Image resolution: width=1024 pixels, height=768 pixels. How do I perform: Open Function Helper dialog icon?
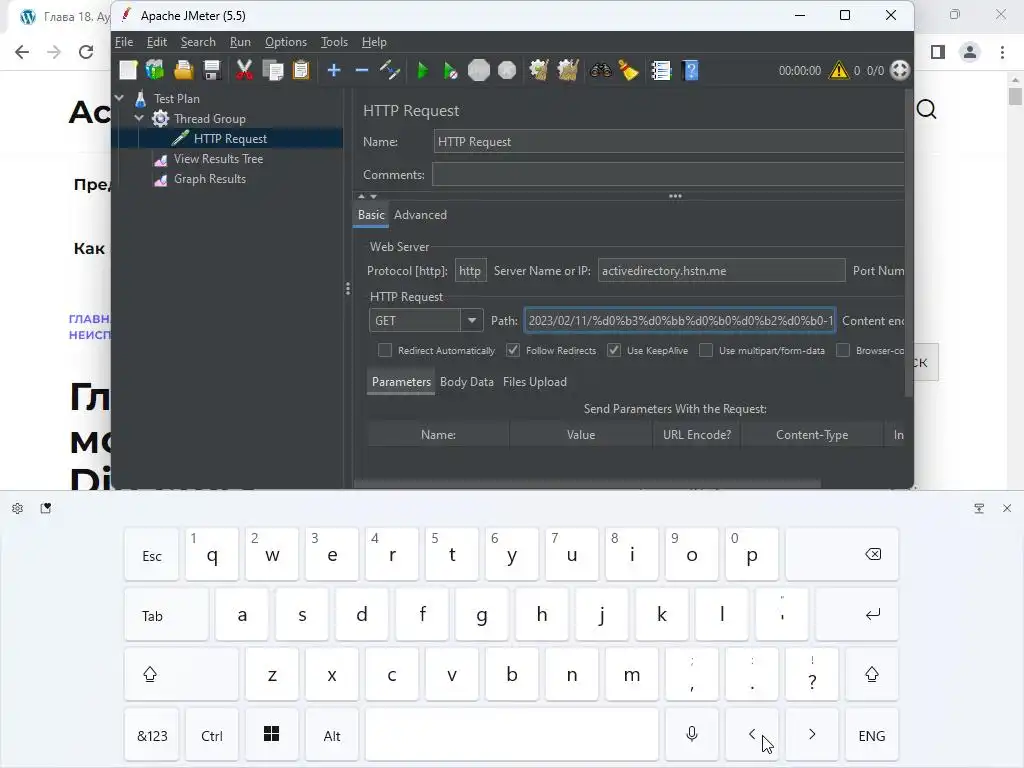pos(661,70)
